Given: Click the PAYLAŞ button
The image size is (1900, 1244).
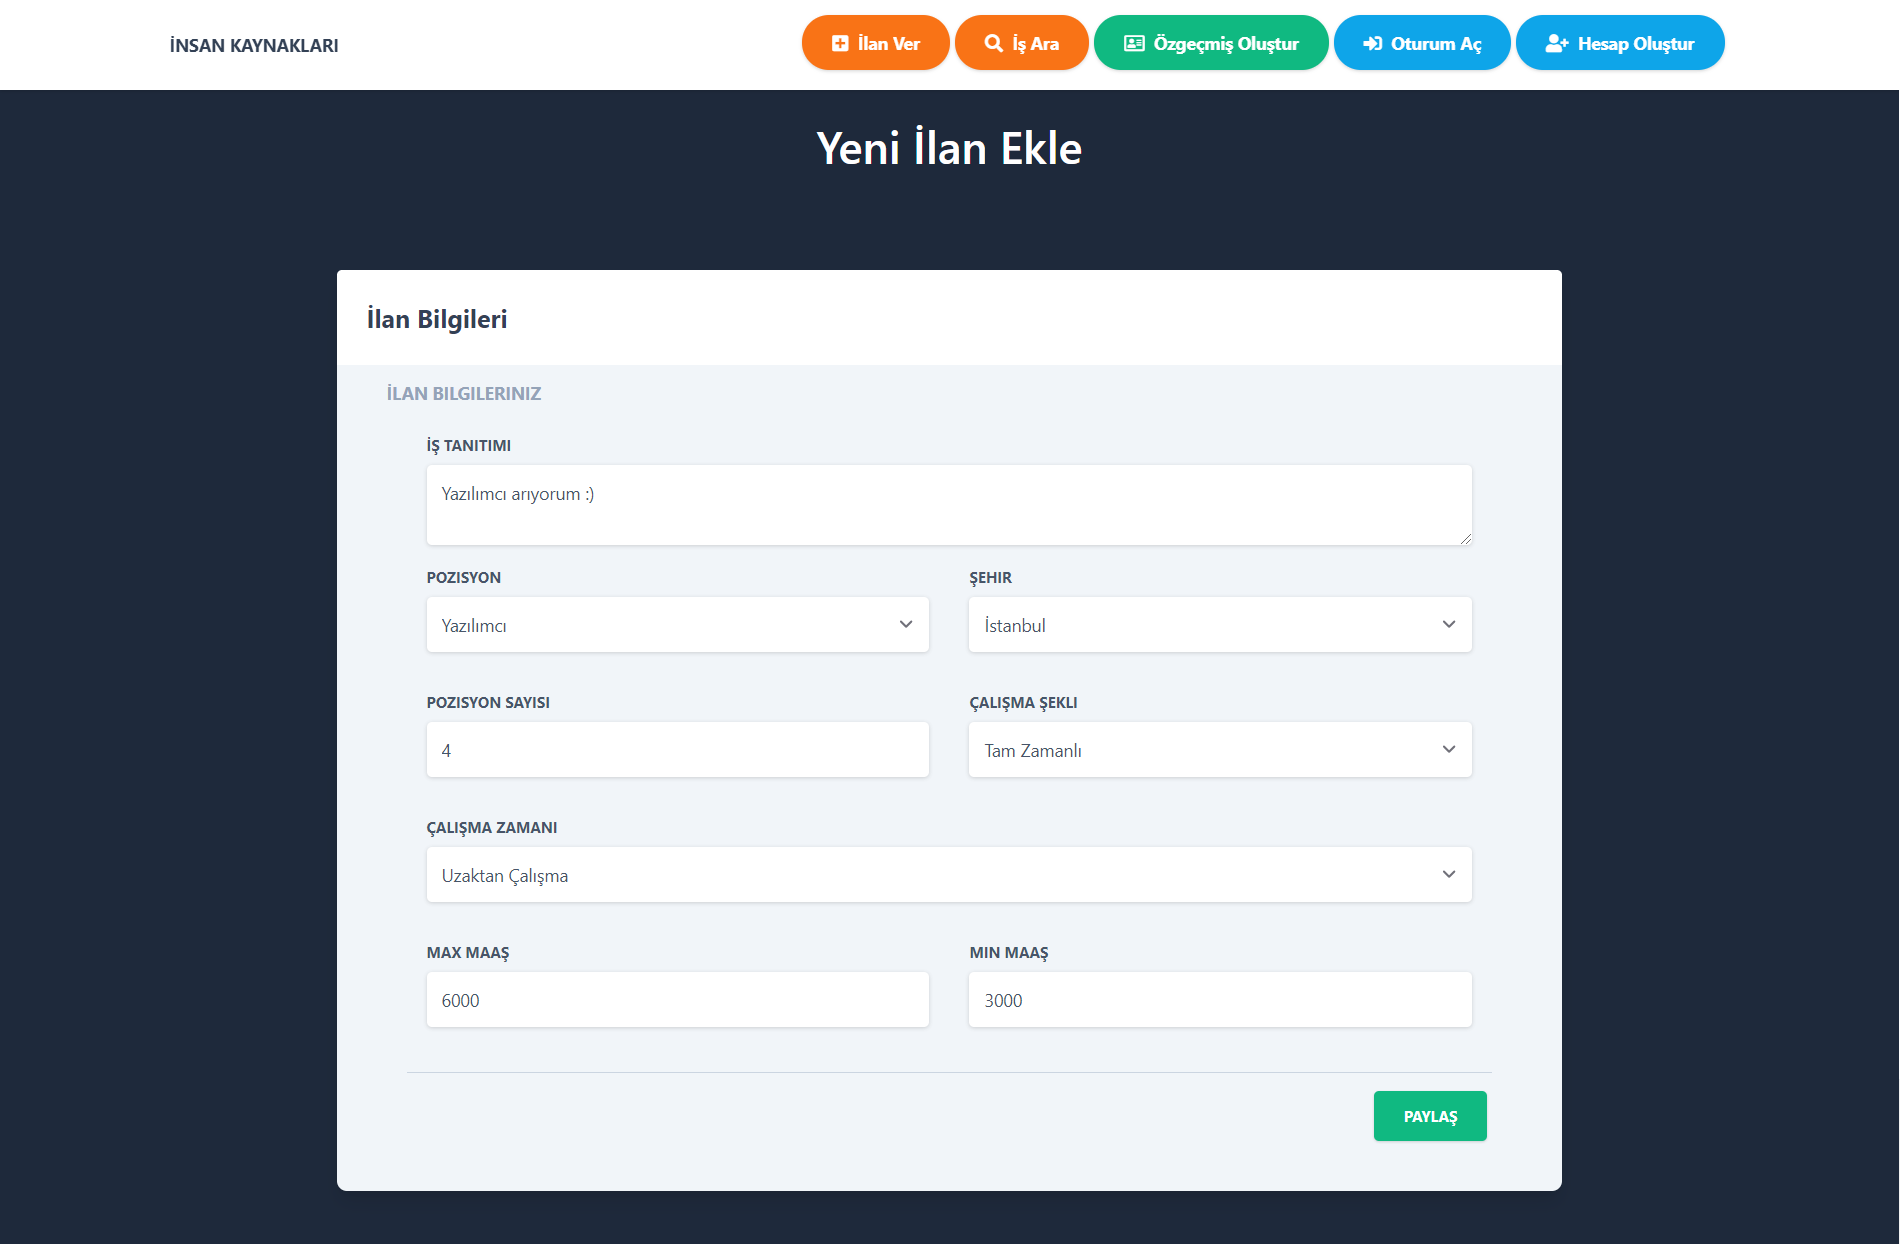Looking at the screenshot, I should (x=1430, y=1115).
